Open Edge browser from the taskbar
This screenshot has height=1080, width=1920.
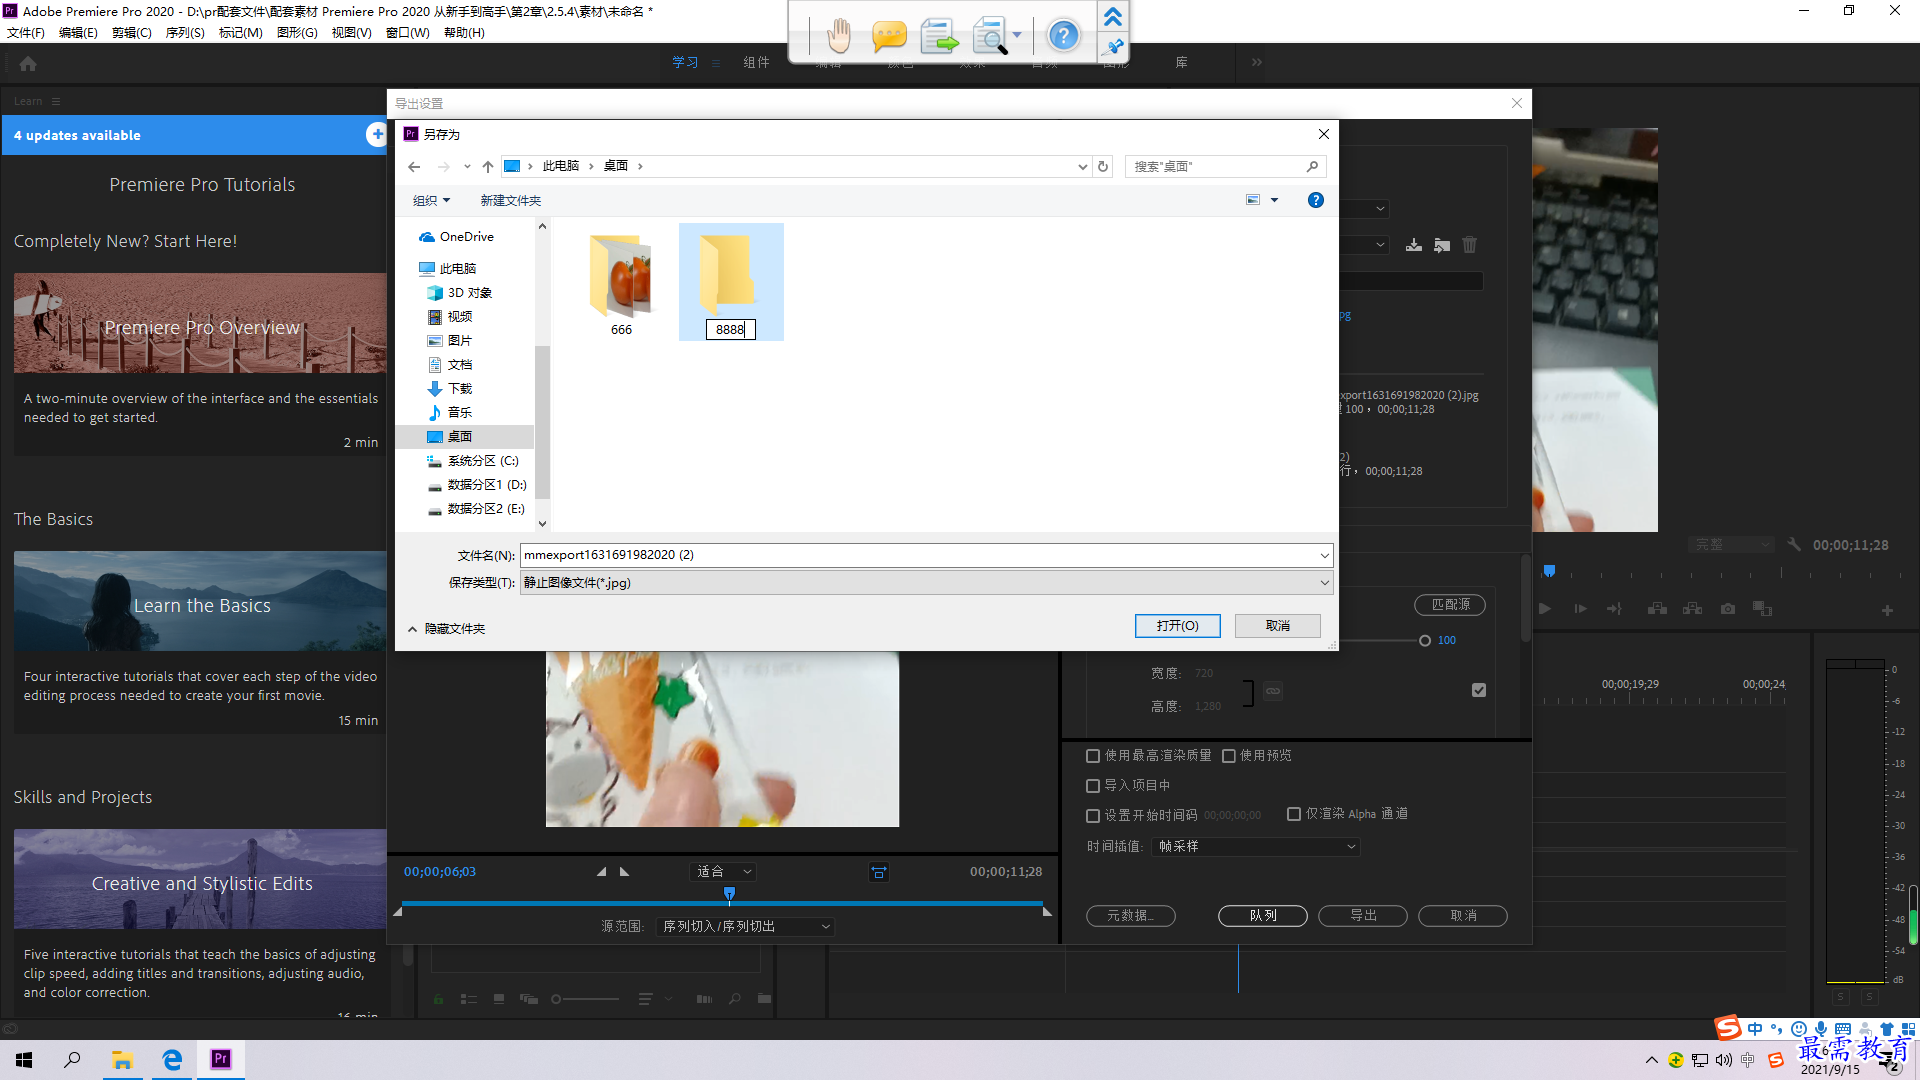(x=172, y=1059)
